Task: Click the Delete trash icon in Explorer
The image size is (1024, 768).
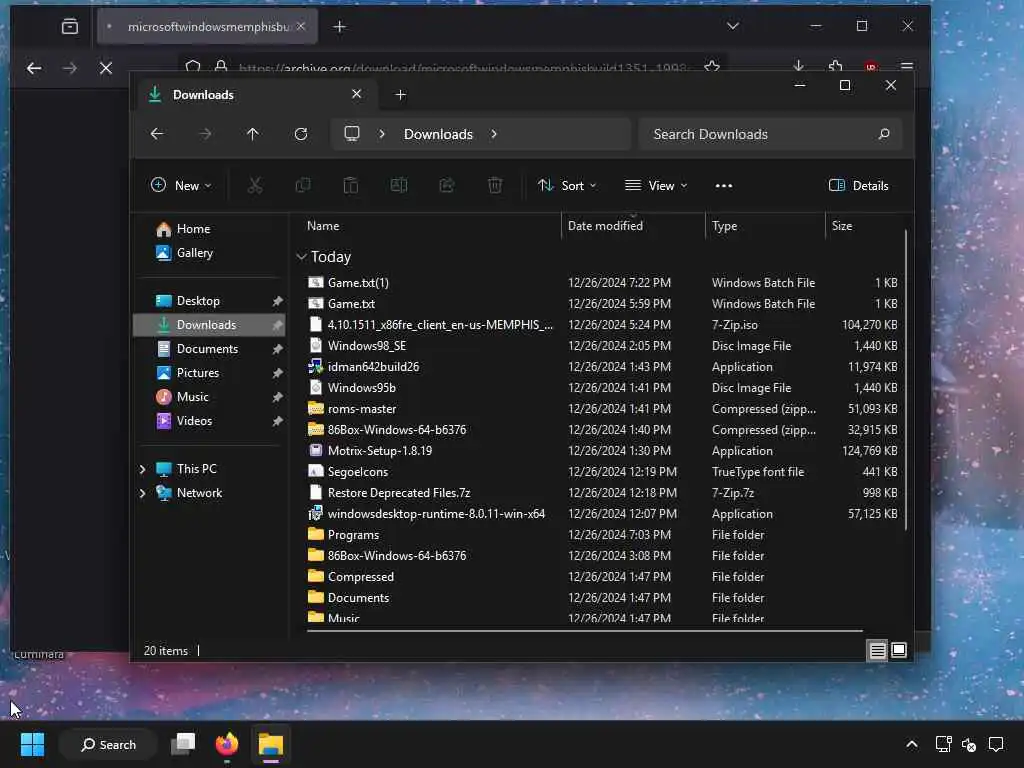Action: click(495, 185)
